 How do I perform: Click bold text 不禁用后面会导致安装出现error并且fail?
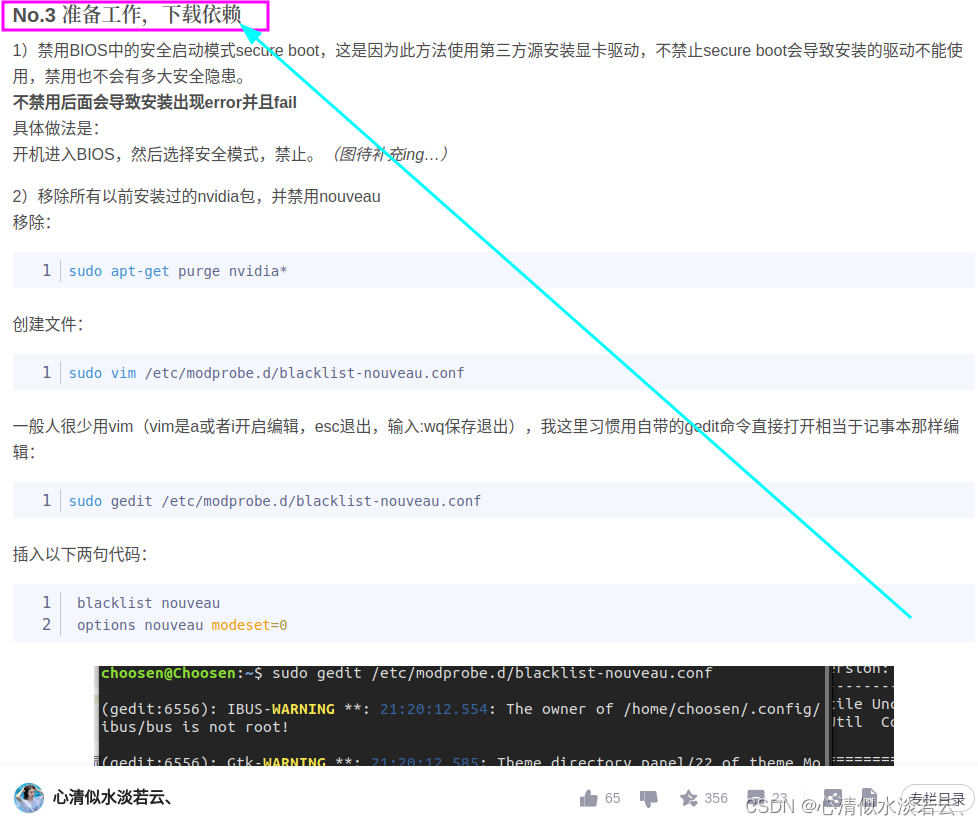pos(155,102)
